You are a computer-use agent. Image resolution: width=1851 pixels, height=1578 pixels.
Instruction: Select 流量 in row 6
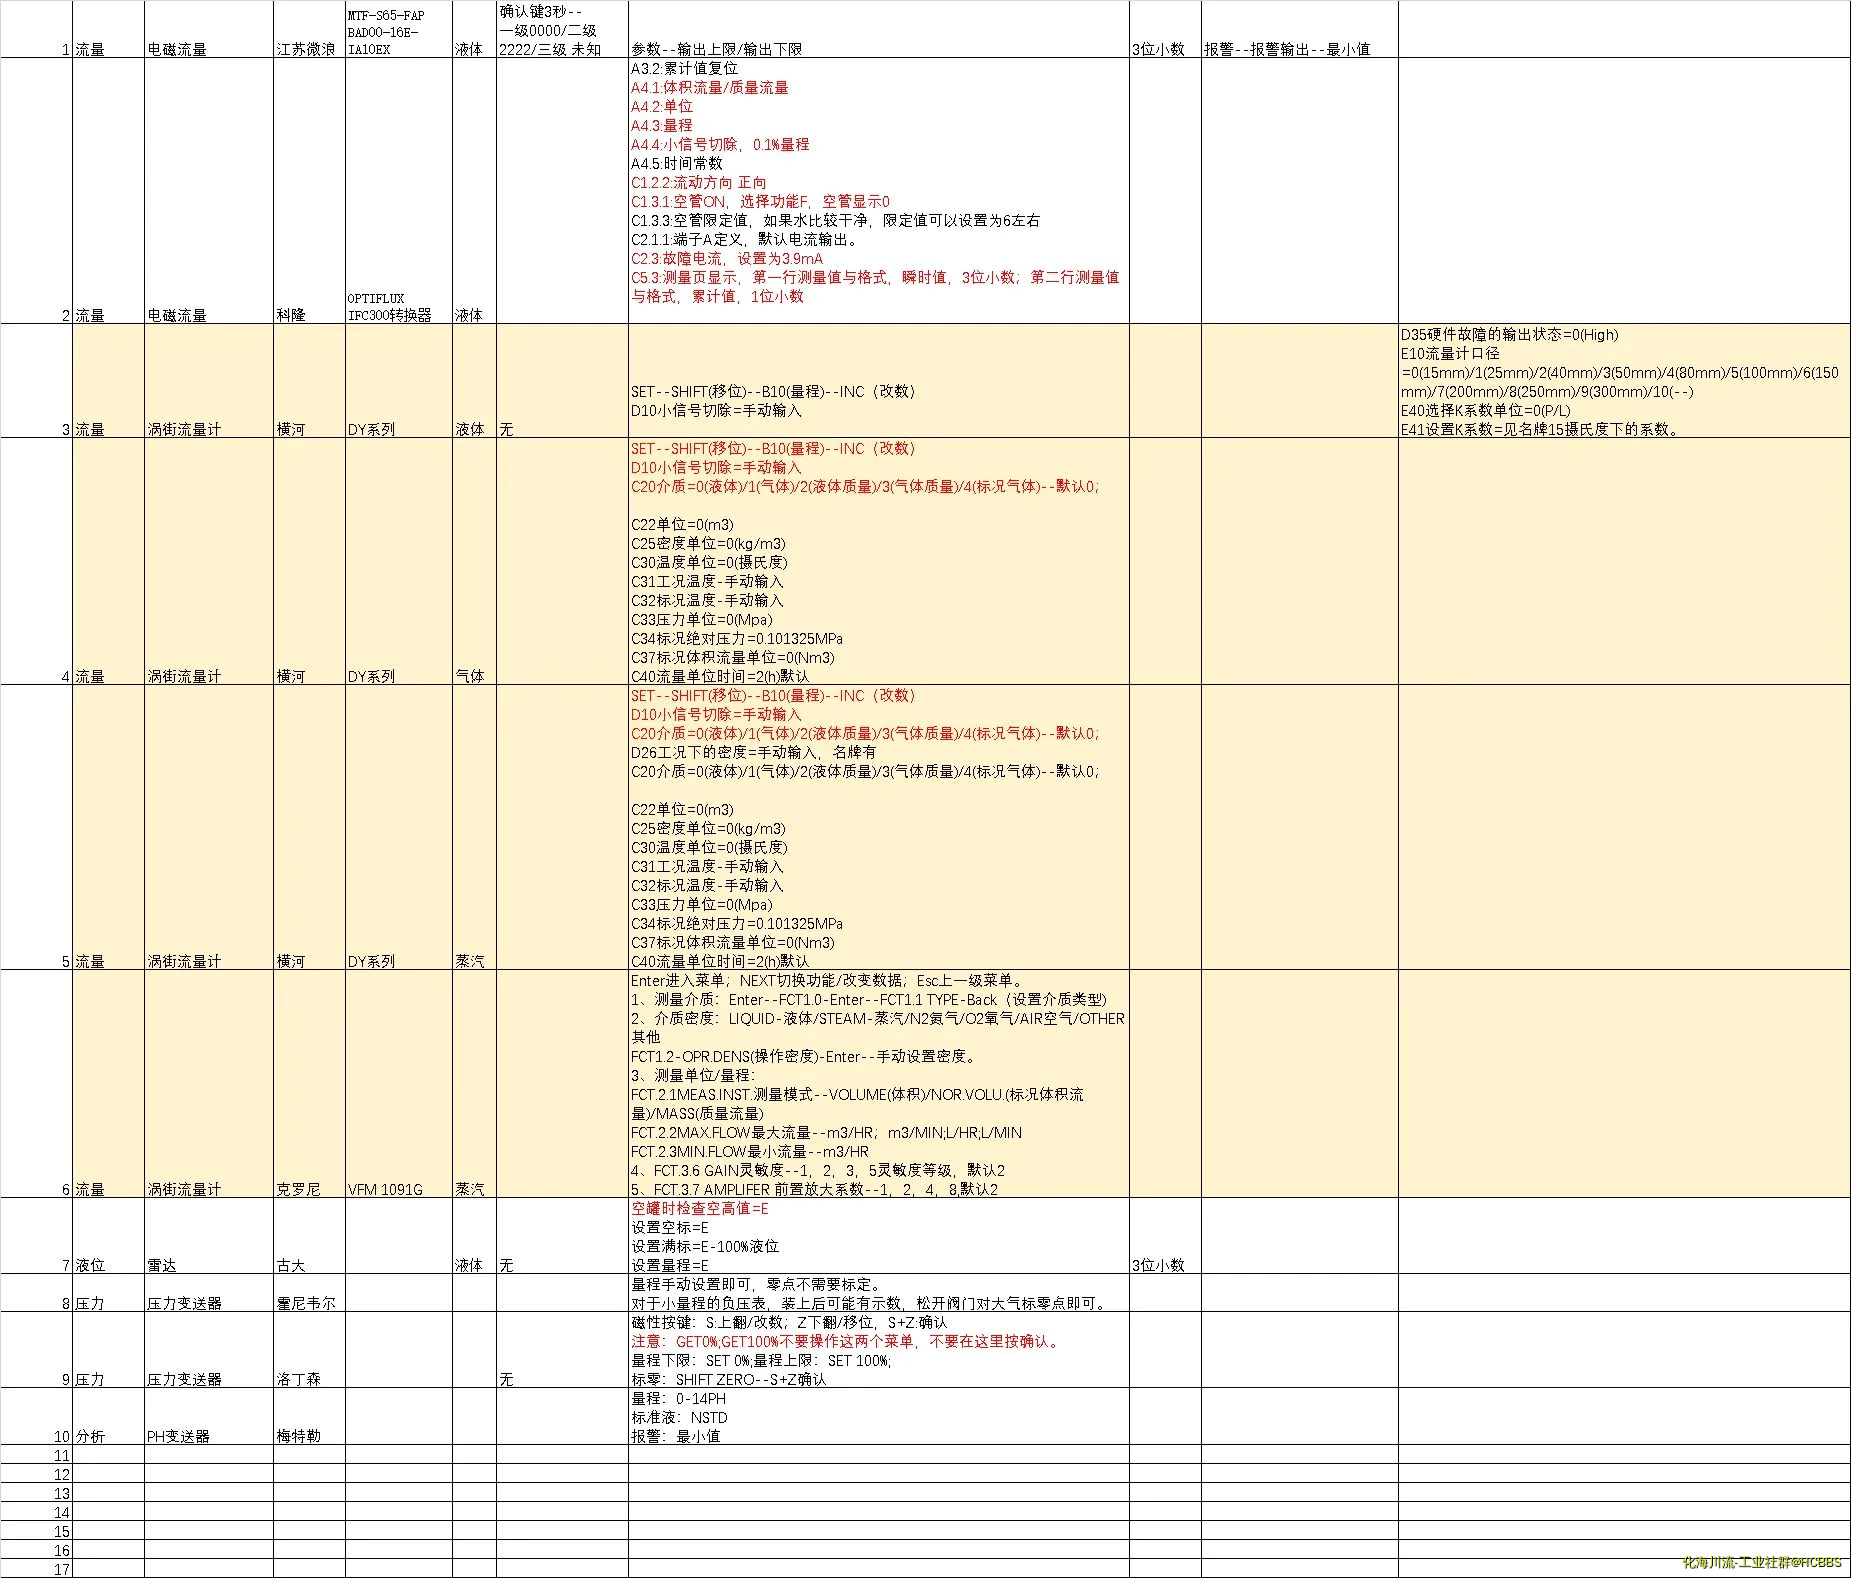click(108, 1084)
